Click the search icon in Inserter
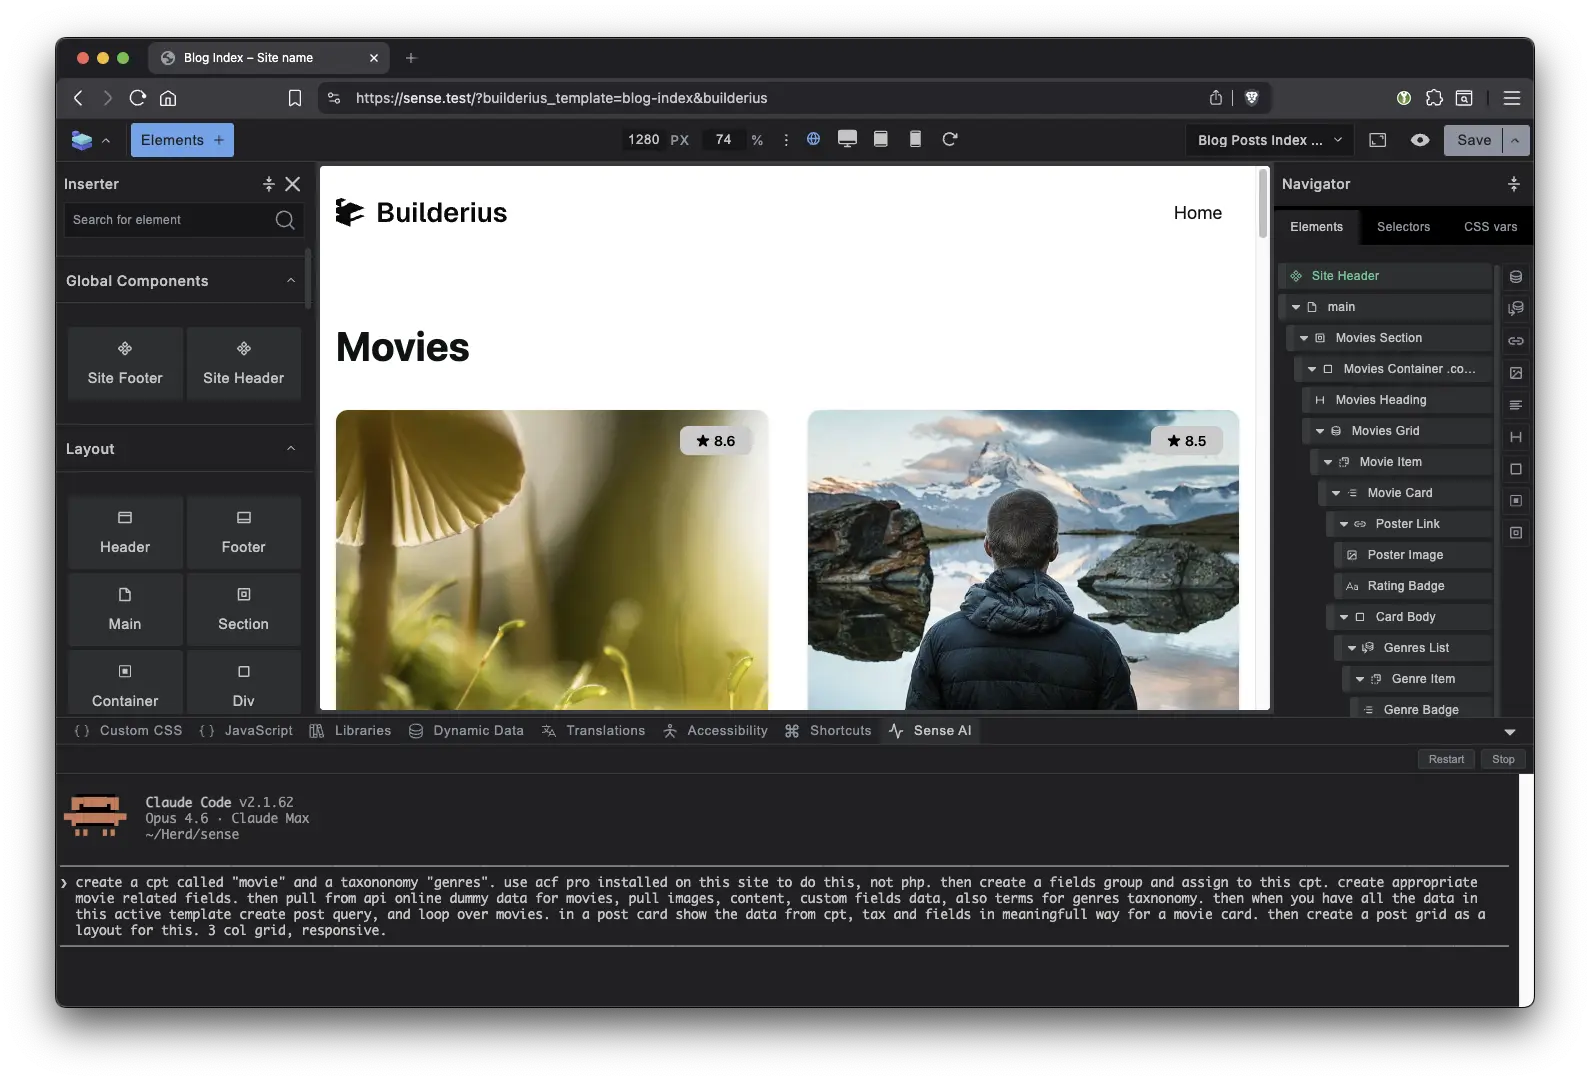Viewport: 1590px width, 1081px height. [x=285, y=220]
